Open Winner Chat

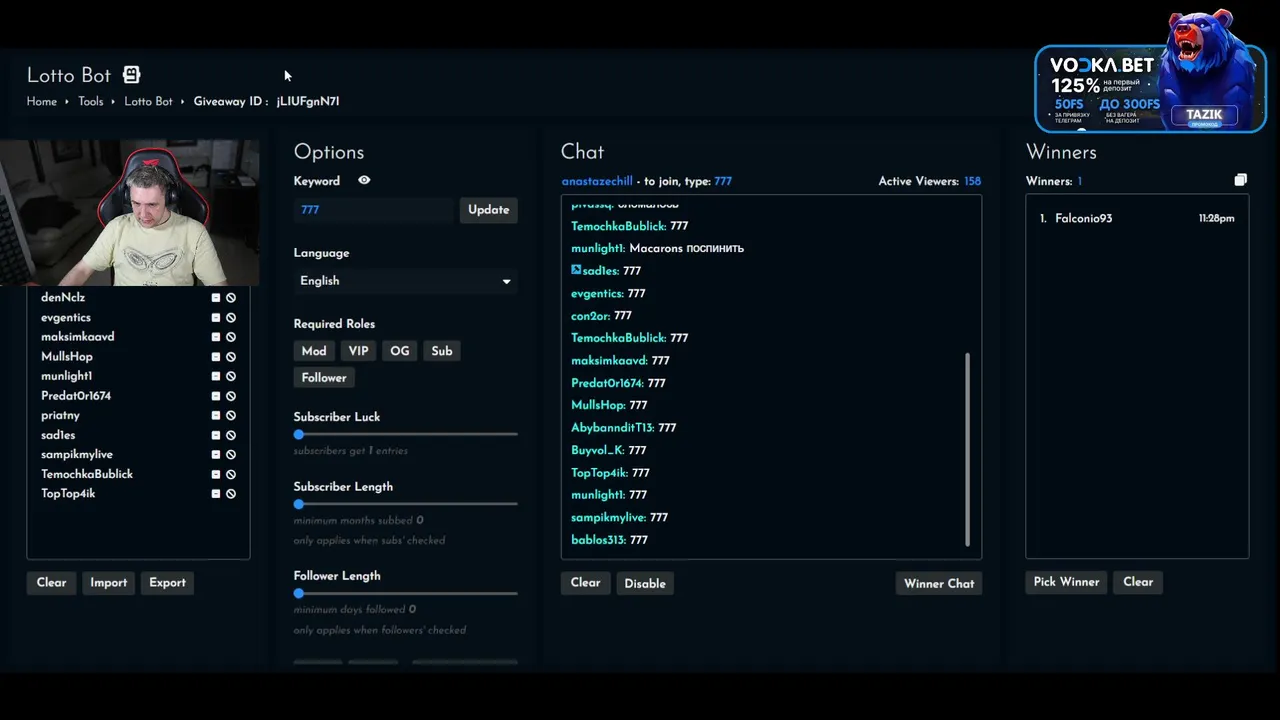(x=939, y=584)
